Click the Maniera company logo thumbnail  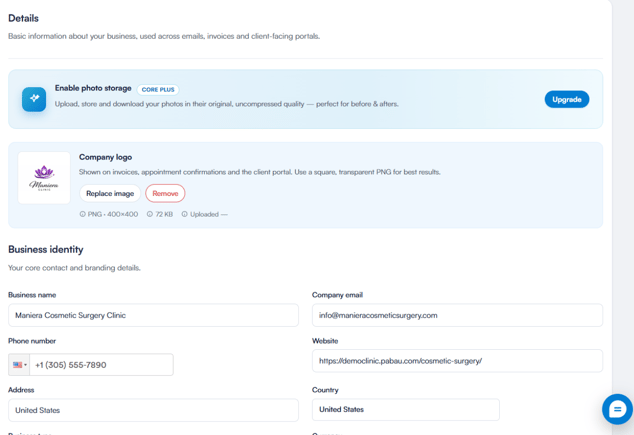click(44, 178)
